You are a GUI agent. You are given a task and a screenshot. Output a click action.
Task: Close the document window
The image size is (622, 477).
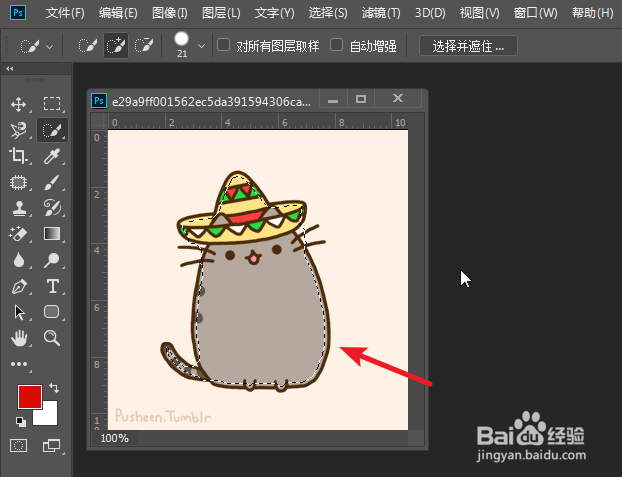(x=398, y=98)
